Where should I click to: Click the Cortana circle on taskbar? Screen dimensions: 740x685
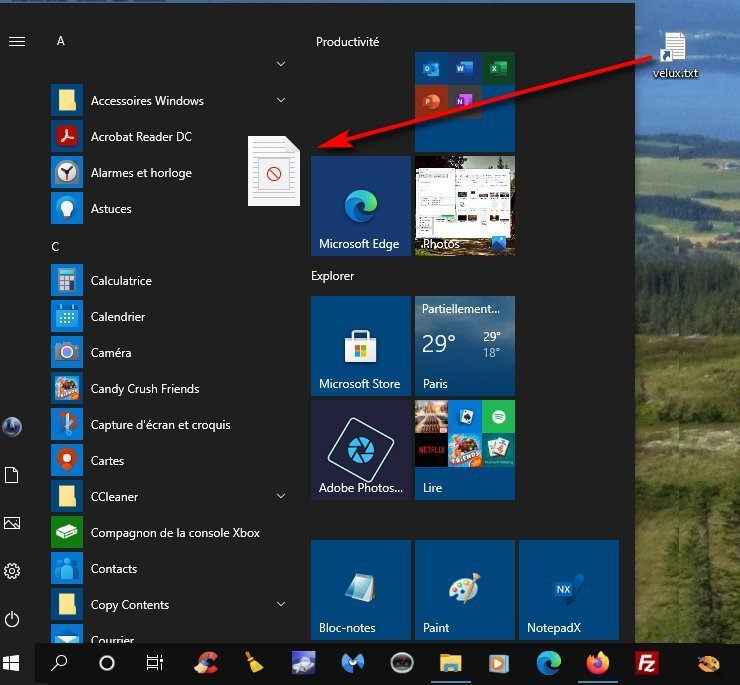(107, 663)
